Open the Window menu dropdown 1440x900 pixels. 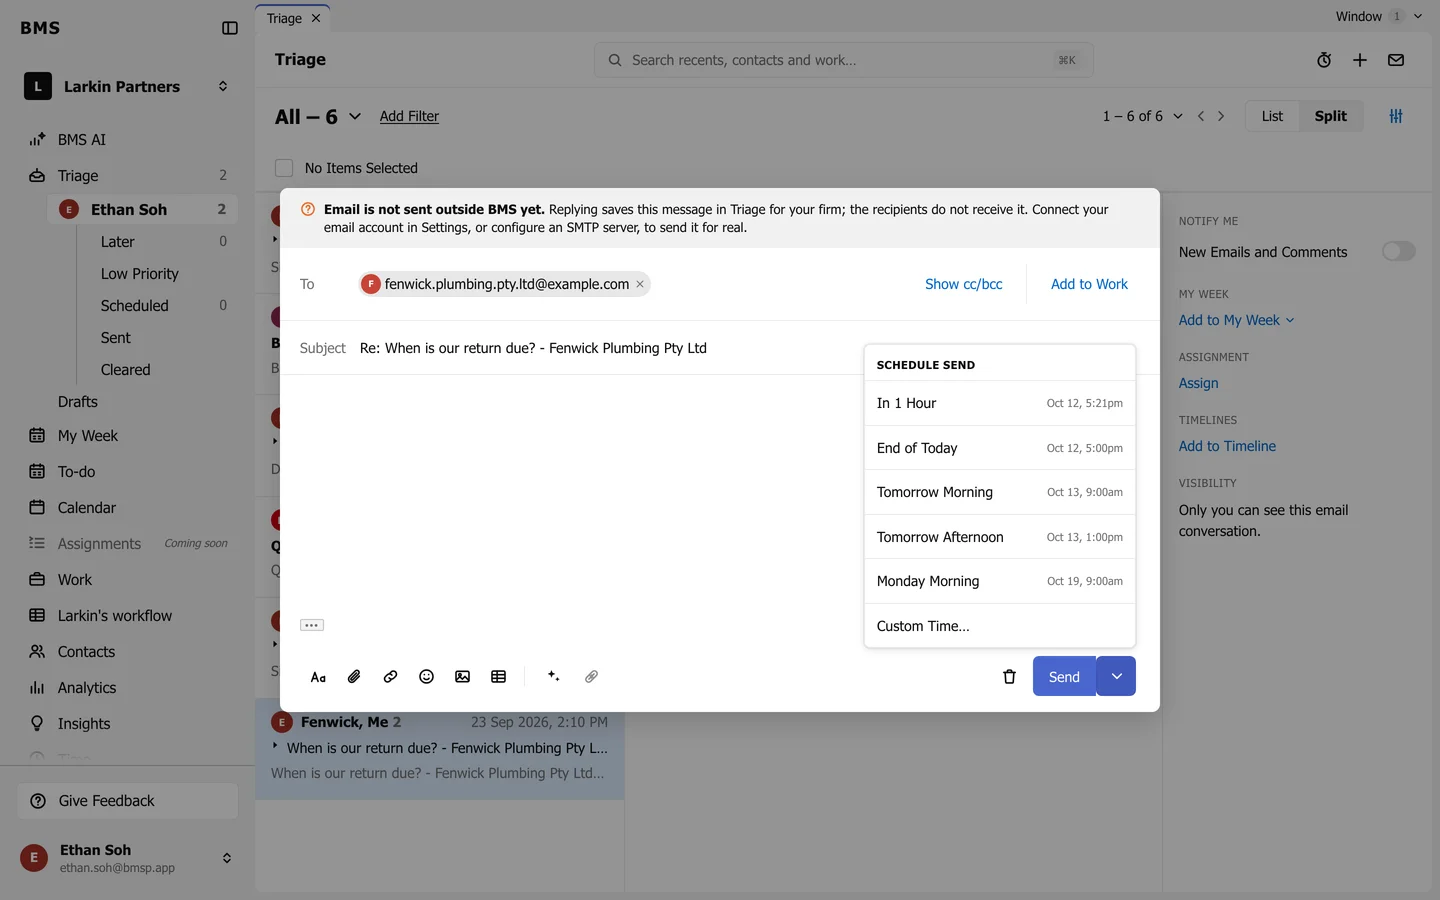1379,16
